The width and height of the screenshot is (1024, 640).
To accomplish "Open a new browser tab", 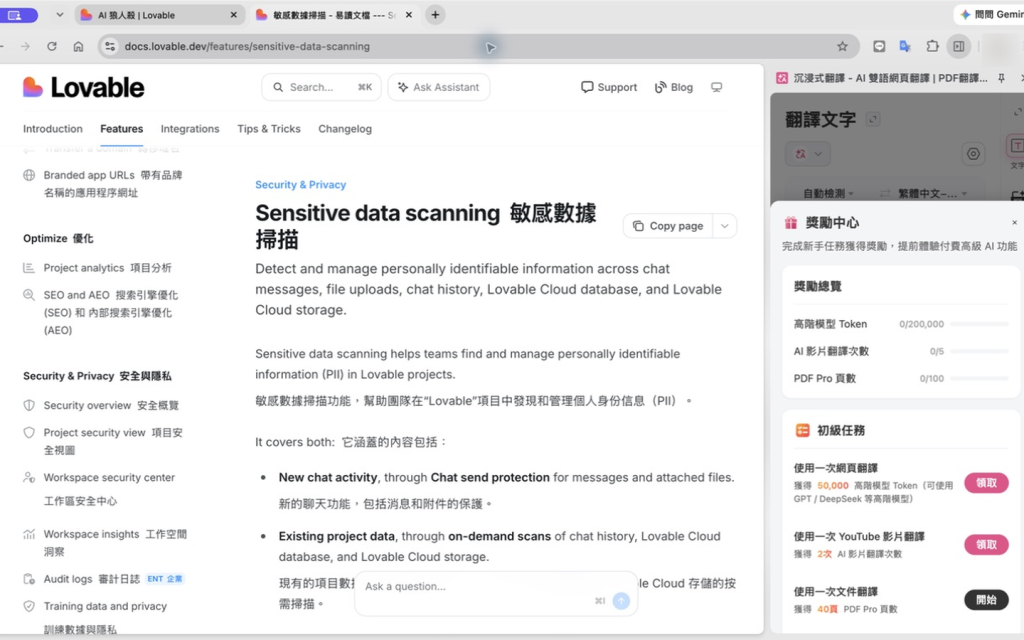I will tap(435, 14).
